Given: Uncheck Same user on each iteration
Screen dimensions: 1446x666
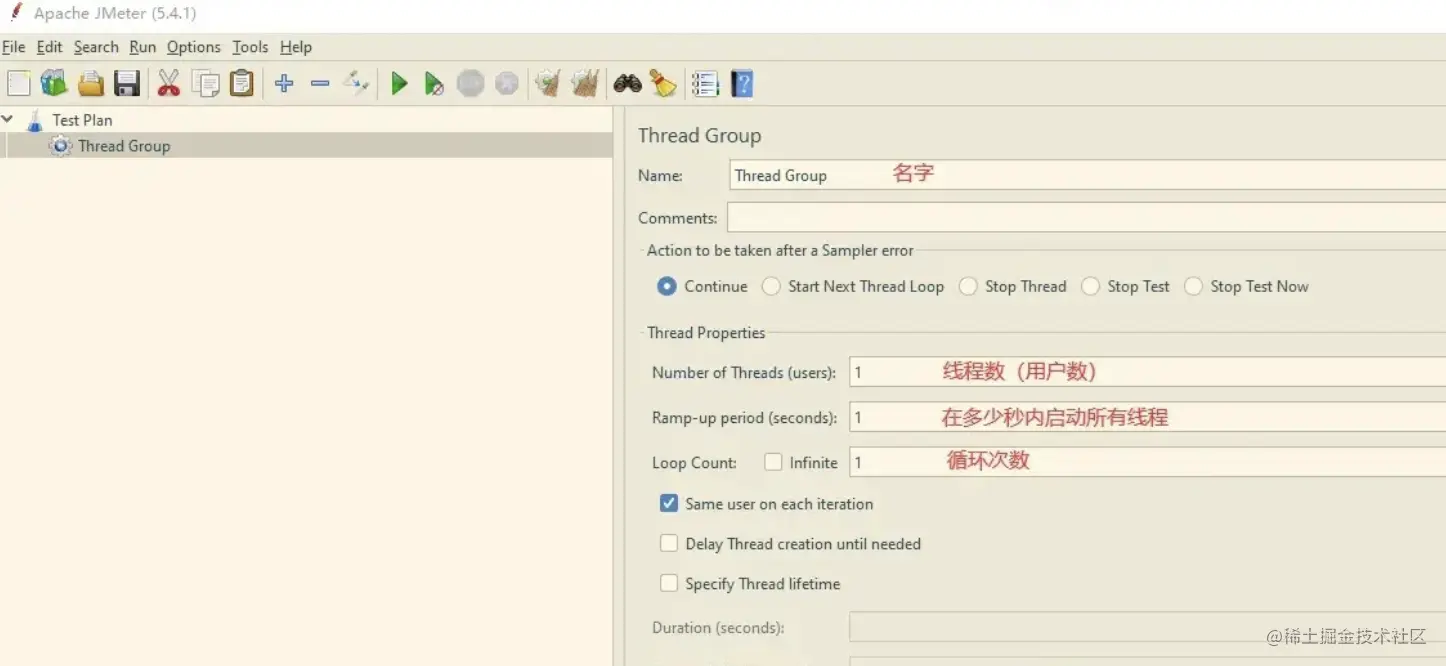Looking at the screenshot, I should coord(669,503).
